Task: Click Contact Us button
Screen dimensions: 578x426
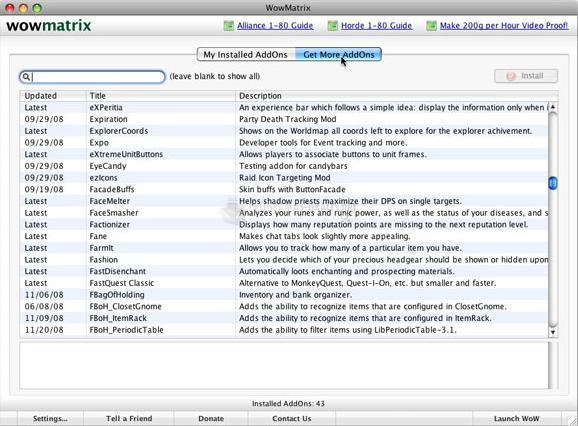Action: [292, 419]
